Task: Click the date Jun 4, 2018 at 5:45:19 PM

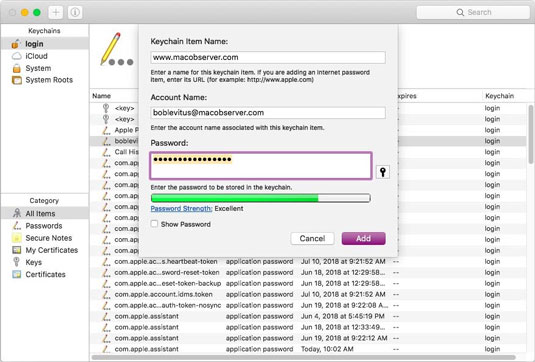Action: point(343,316)
